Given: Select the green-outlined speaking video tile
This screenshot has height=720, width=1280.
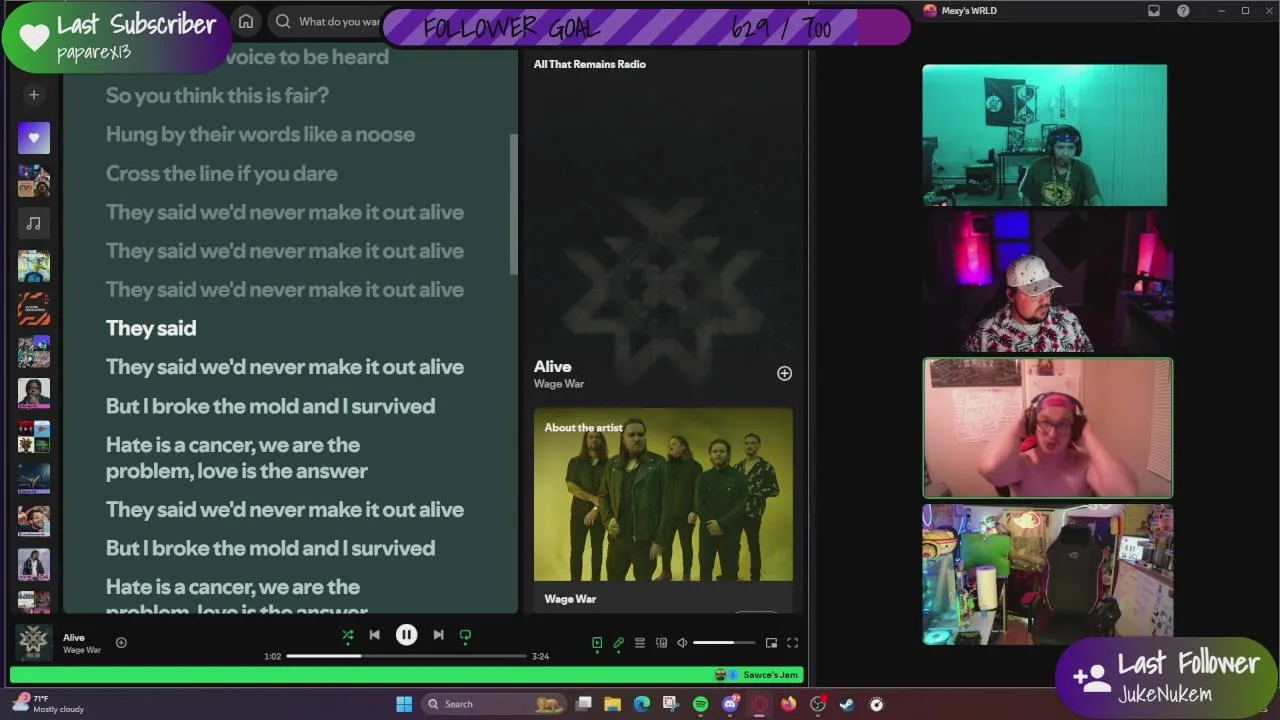Looking at the screenshot, I should (1048, 428).
